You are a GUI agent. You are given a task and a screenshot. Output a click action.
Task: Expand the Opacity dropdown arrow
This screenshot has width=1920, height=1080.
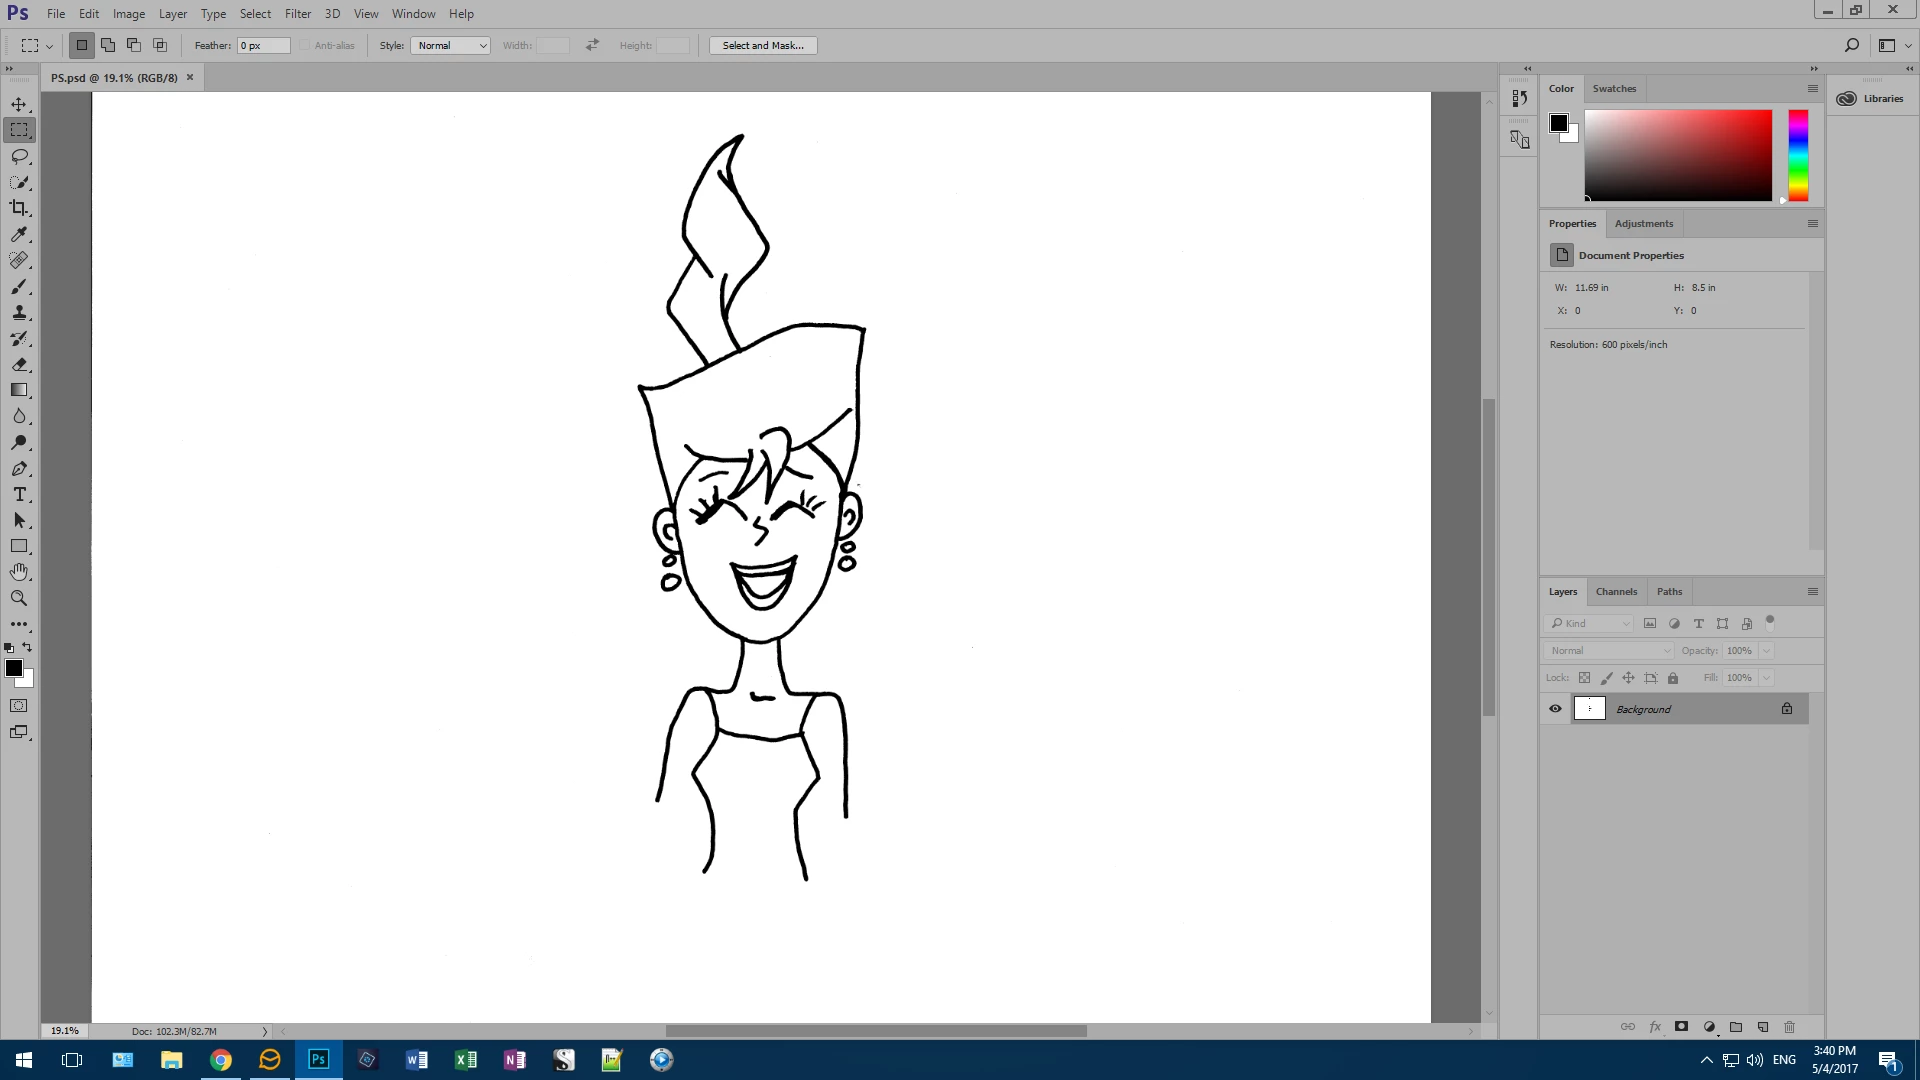[x=1767, y=651]
